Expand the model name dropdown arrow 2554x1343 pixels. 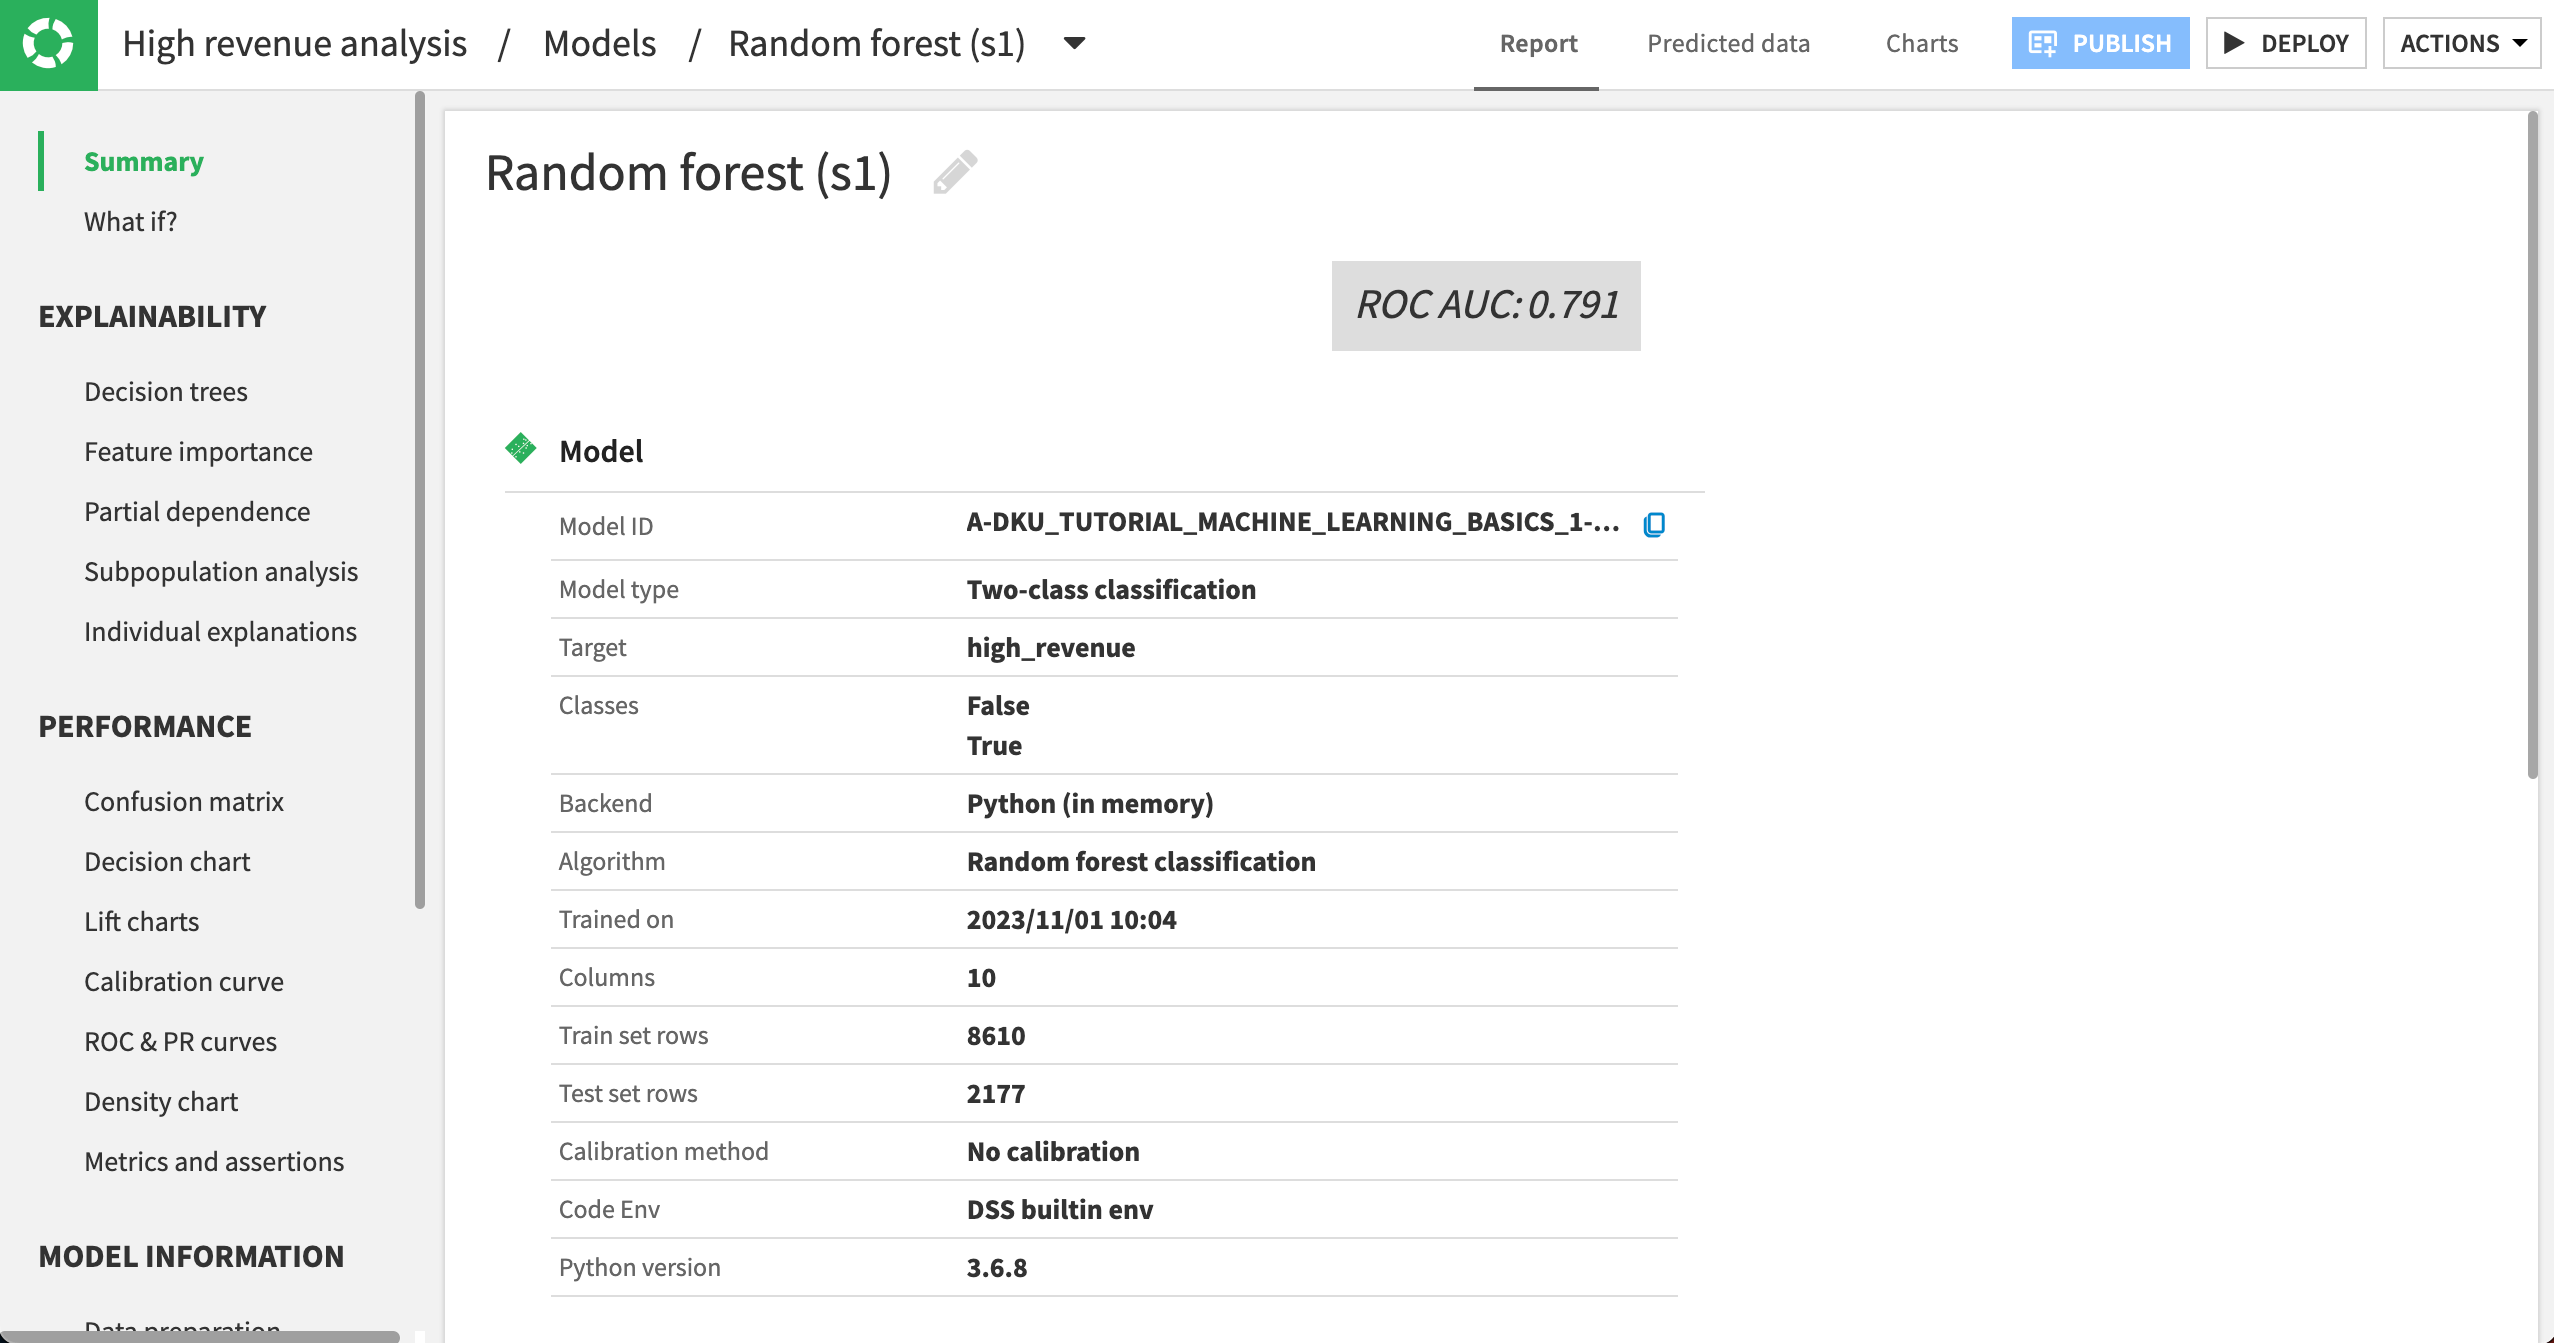point(1074,43)
